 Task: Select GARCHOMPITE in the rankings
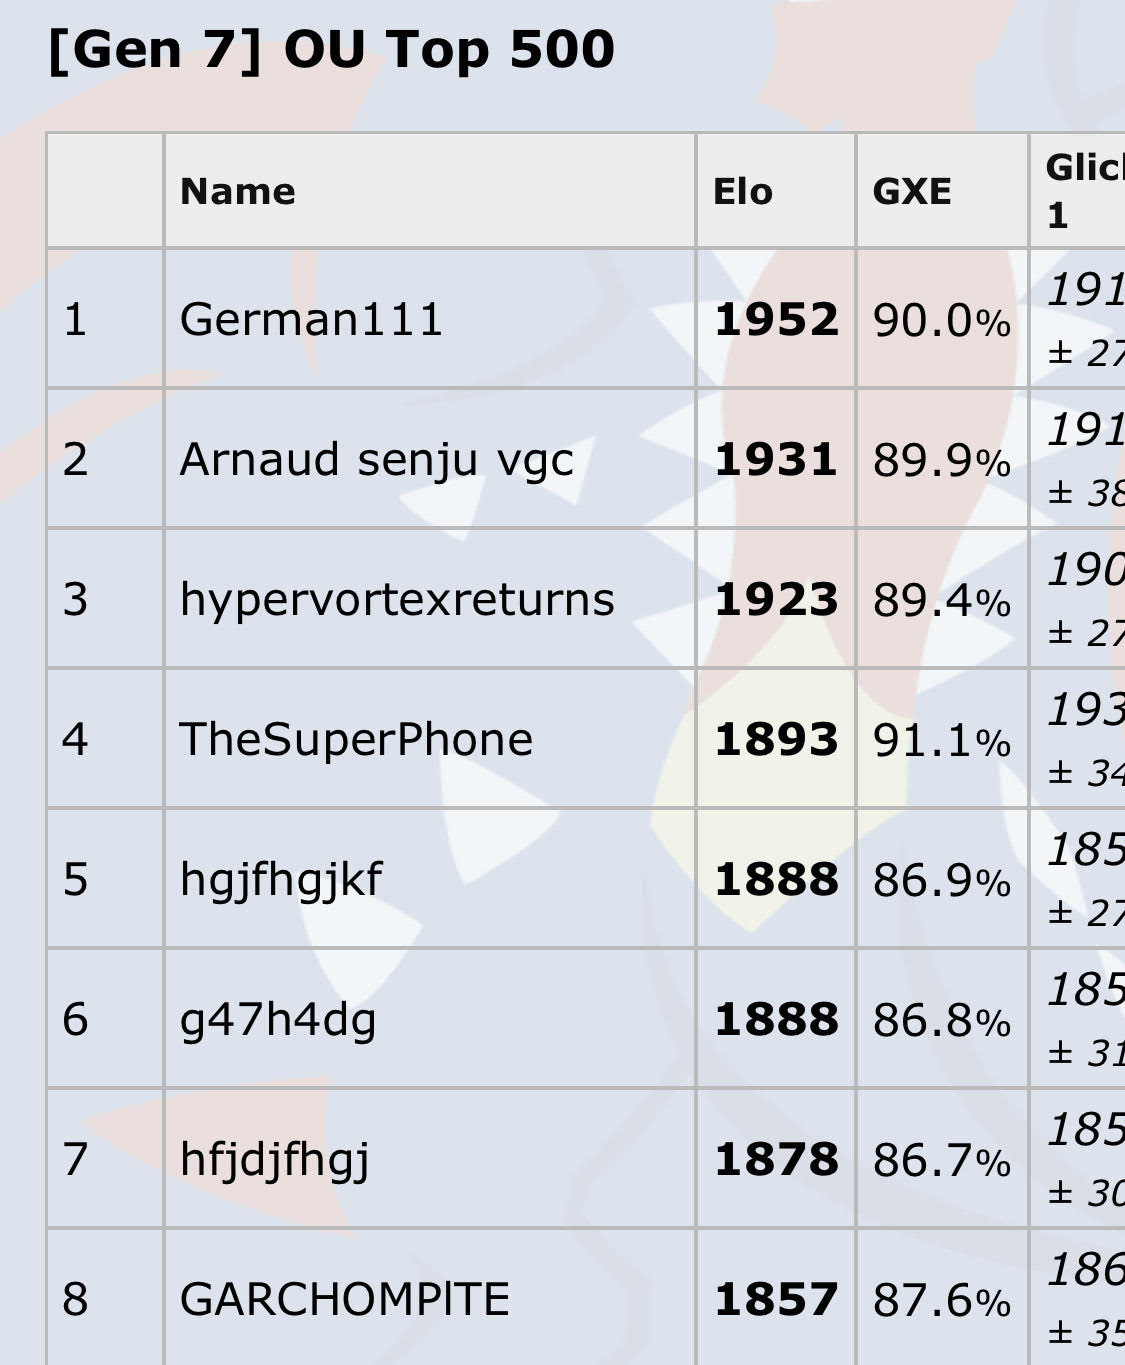344,1300
